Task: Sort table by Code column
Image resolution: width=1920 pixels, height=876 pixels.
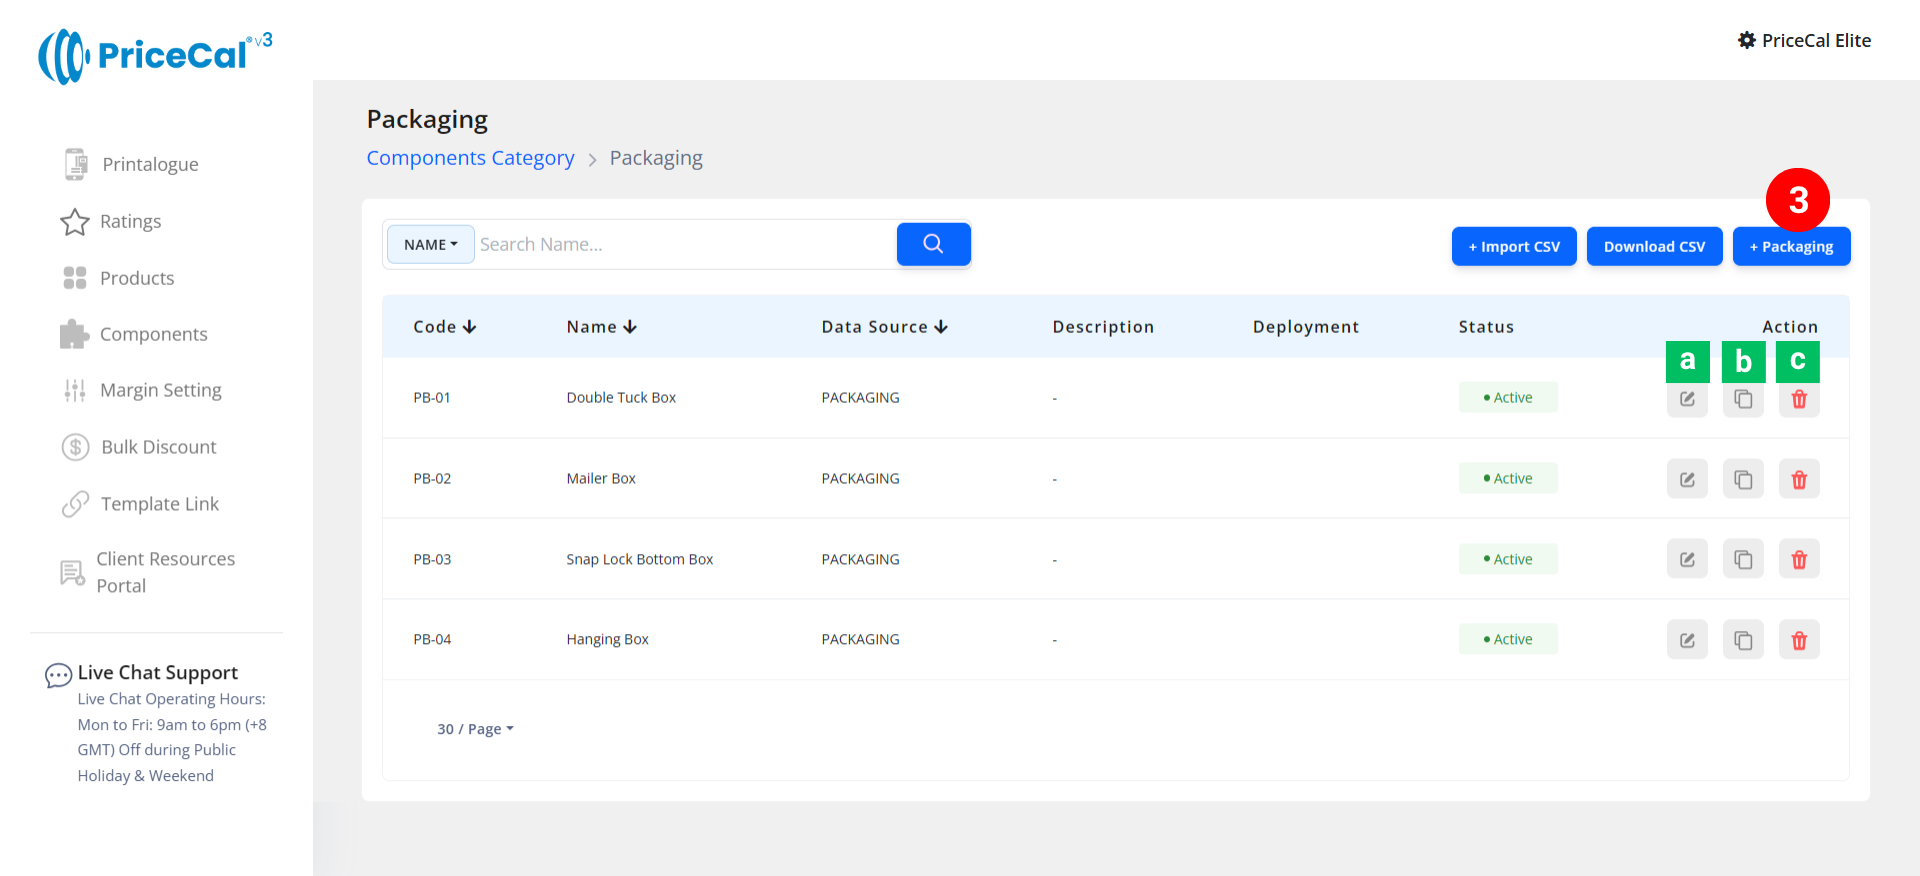Action: point(445,327)
